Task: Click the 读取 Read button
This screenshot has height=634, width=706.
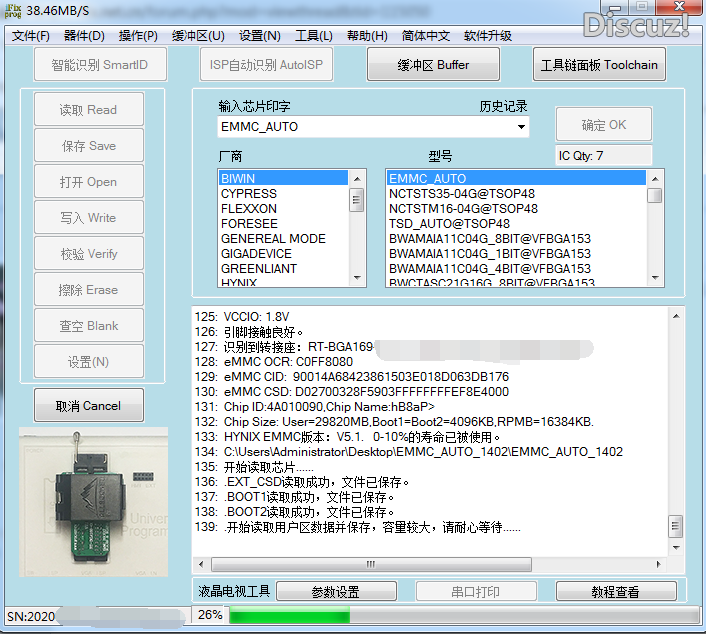Action: [89, 109]
